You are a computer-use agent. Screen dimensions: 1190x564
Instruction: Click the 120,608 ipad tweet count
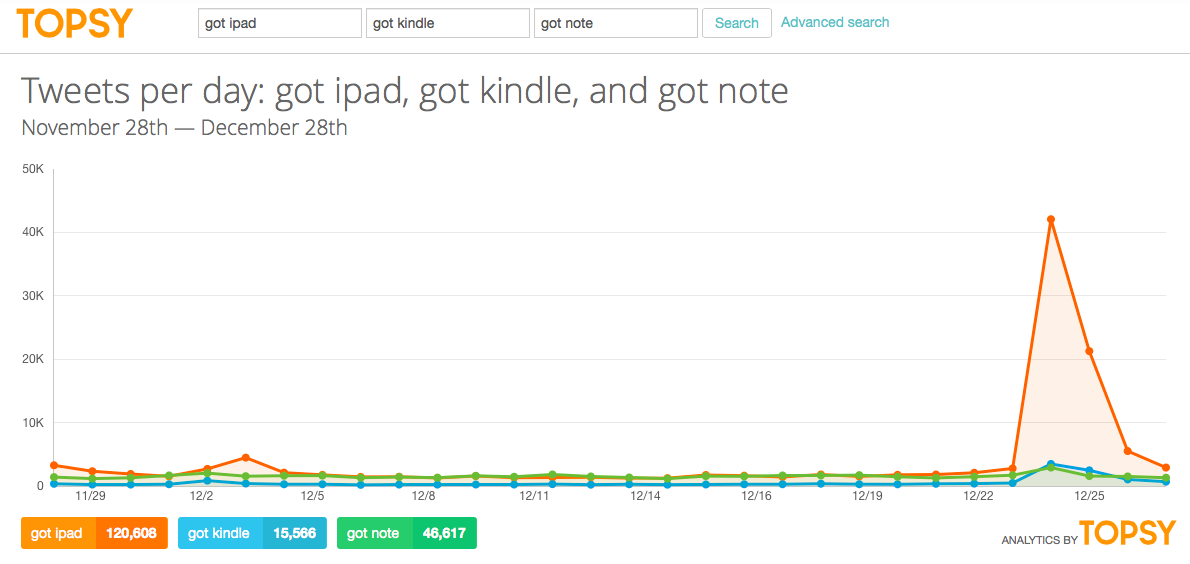click(x=131, y=533)
